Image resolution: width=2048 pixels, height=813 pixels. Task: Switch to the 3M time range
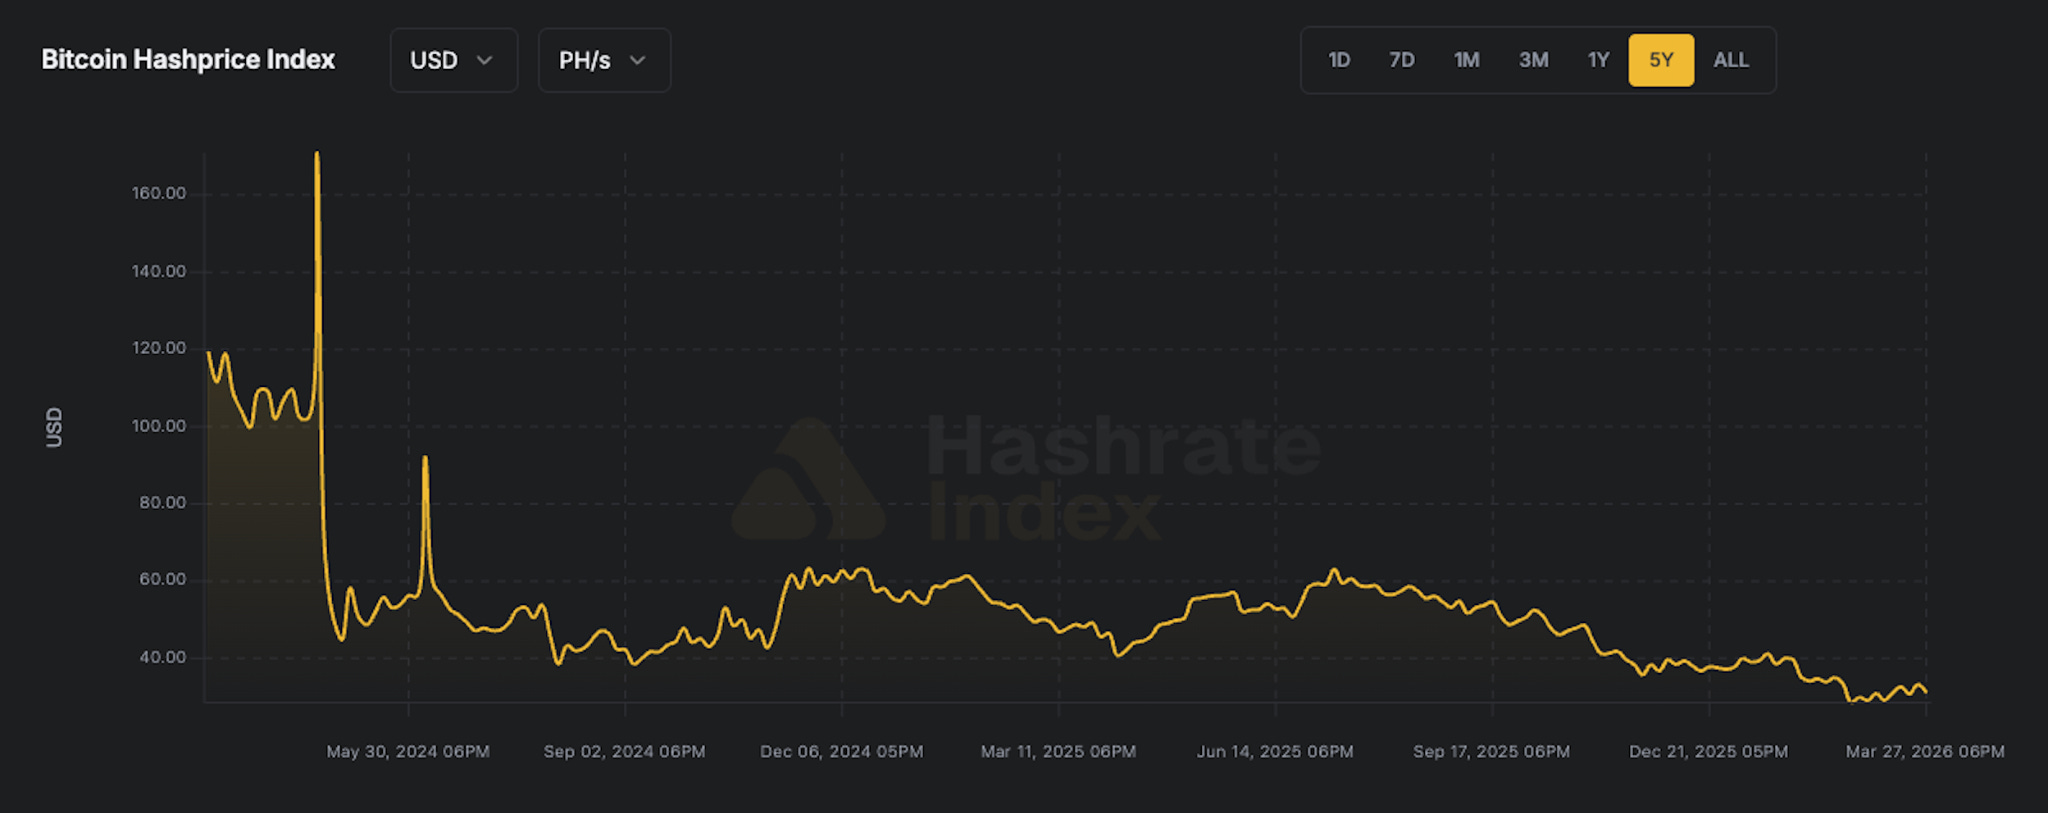click(1534, 60)
